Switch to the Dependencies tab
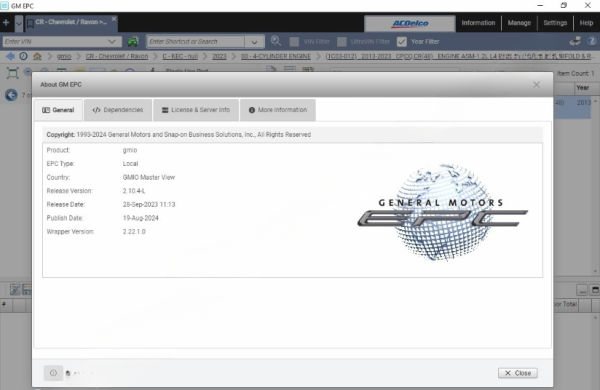The width and height of the screenshot is (600, 390). (x=118, y=110)
